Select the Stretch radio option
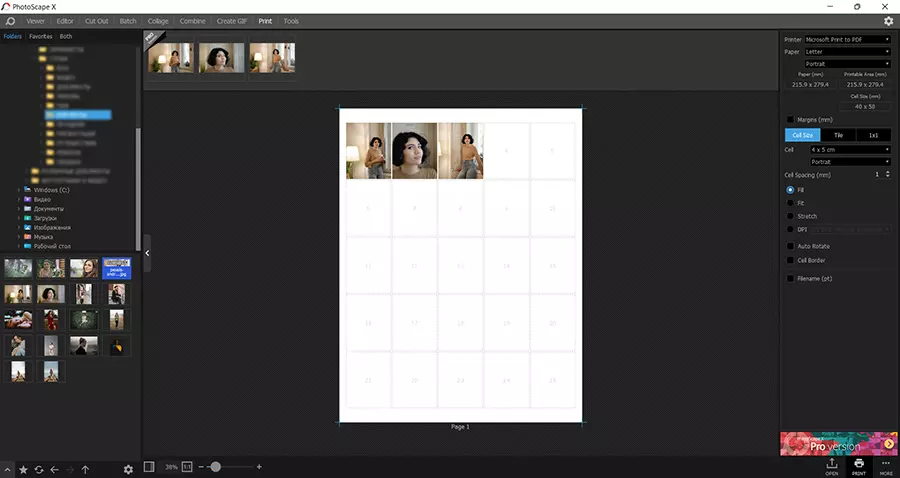The width and height of the screenshot is (900, 478). 790,216
